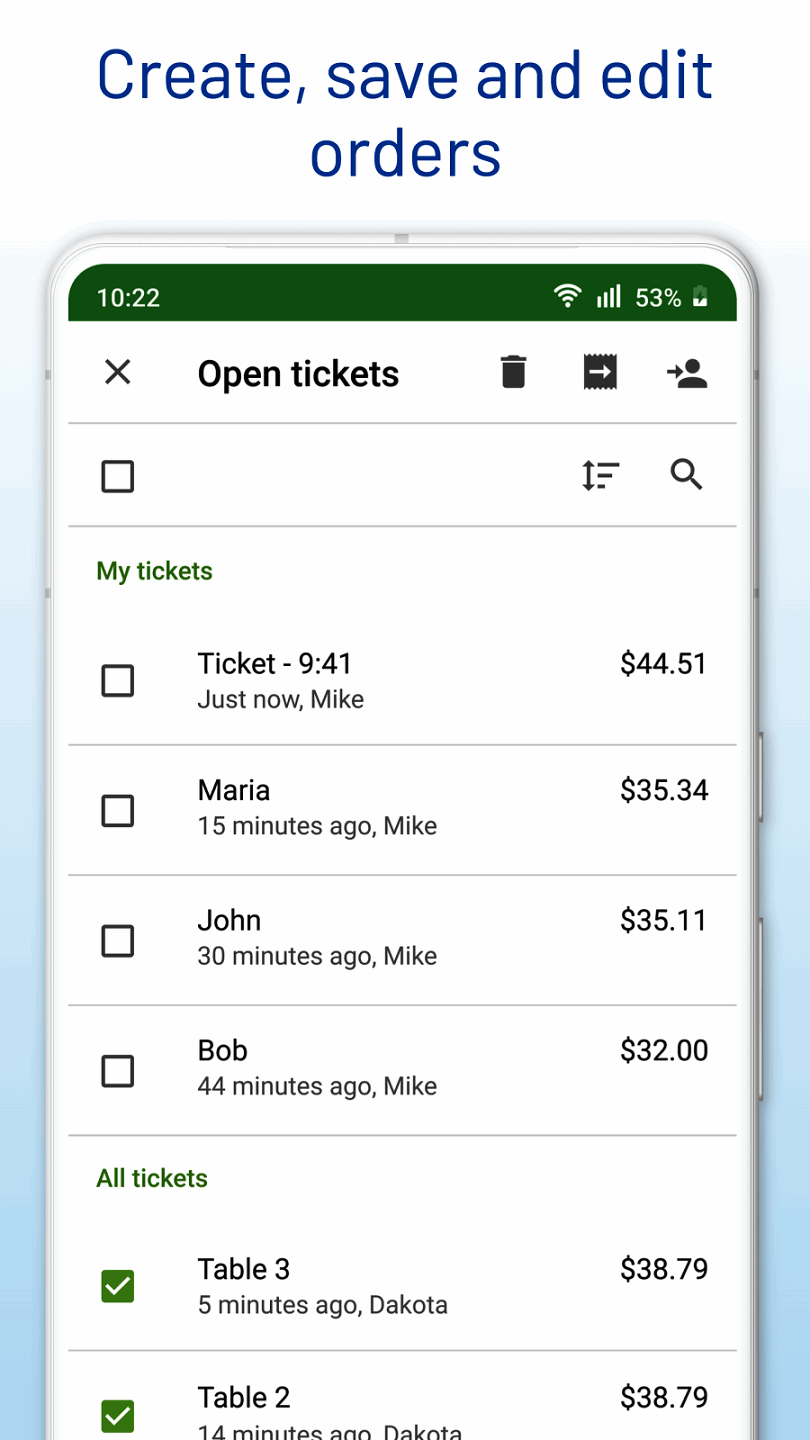This screenshot has height=1440, width=810.
Task: Tap the cellular signal bars icon
Action: pyautogui.click(x=608, y=297)
